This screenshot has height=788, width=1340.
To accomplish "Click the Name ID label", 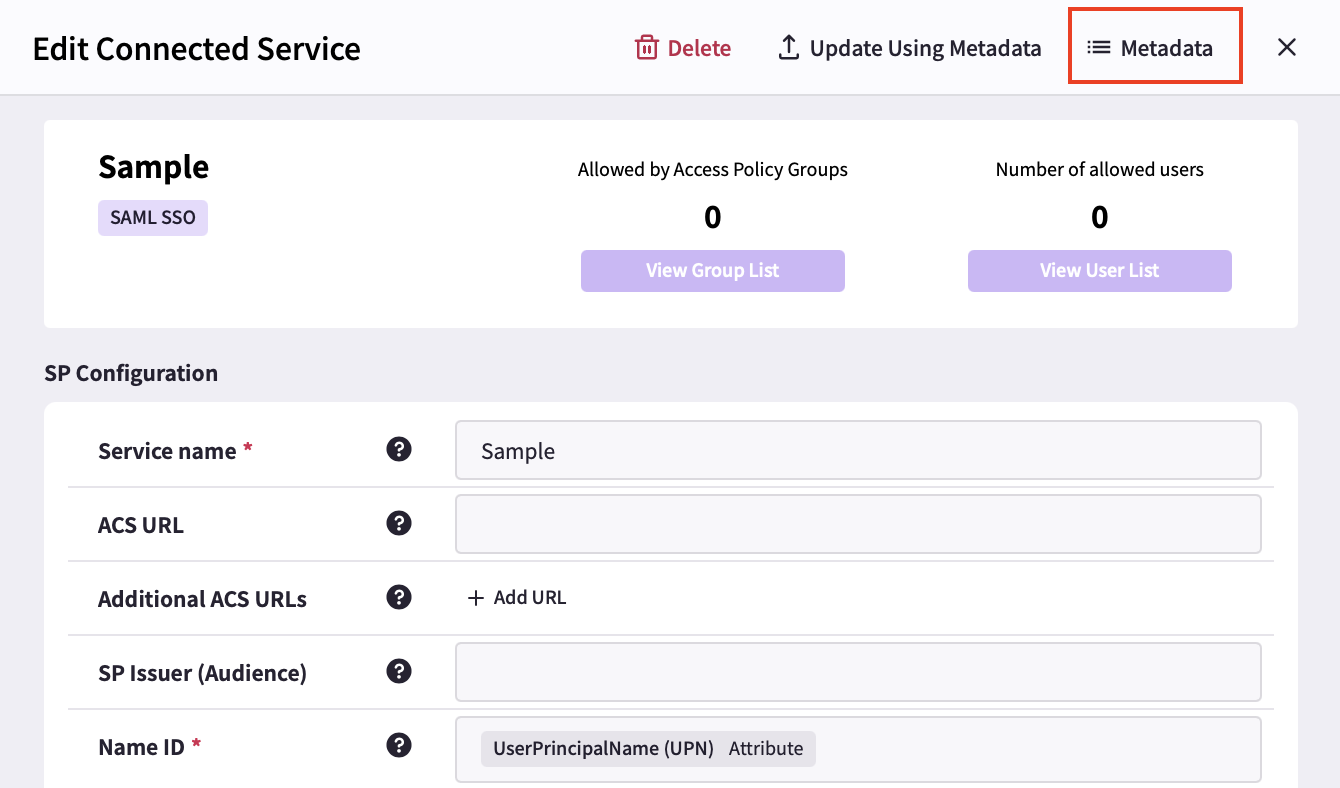I will coord(141,747).
